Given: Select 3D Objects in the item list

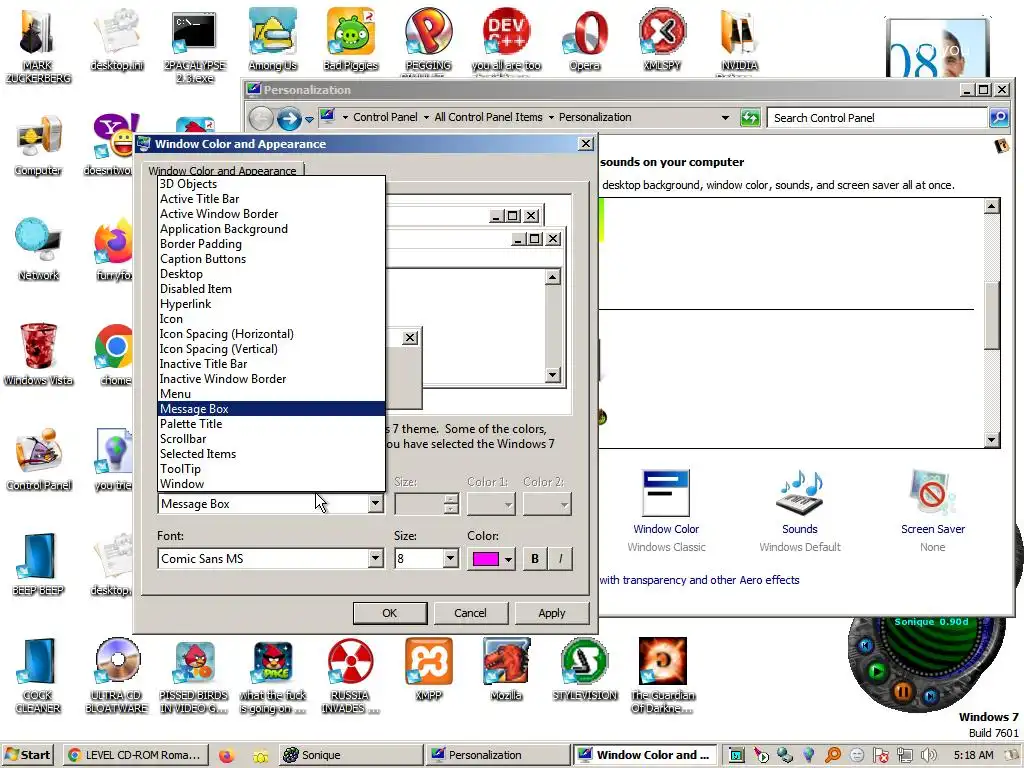Looking at the screenshot, I should 272,184.
